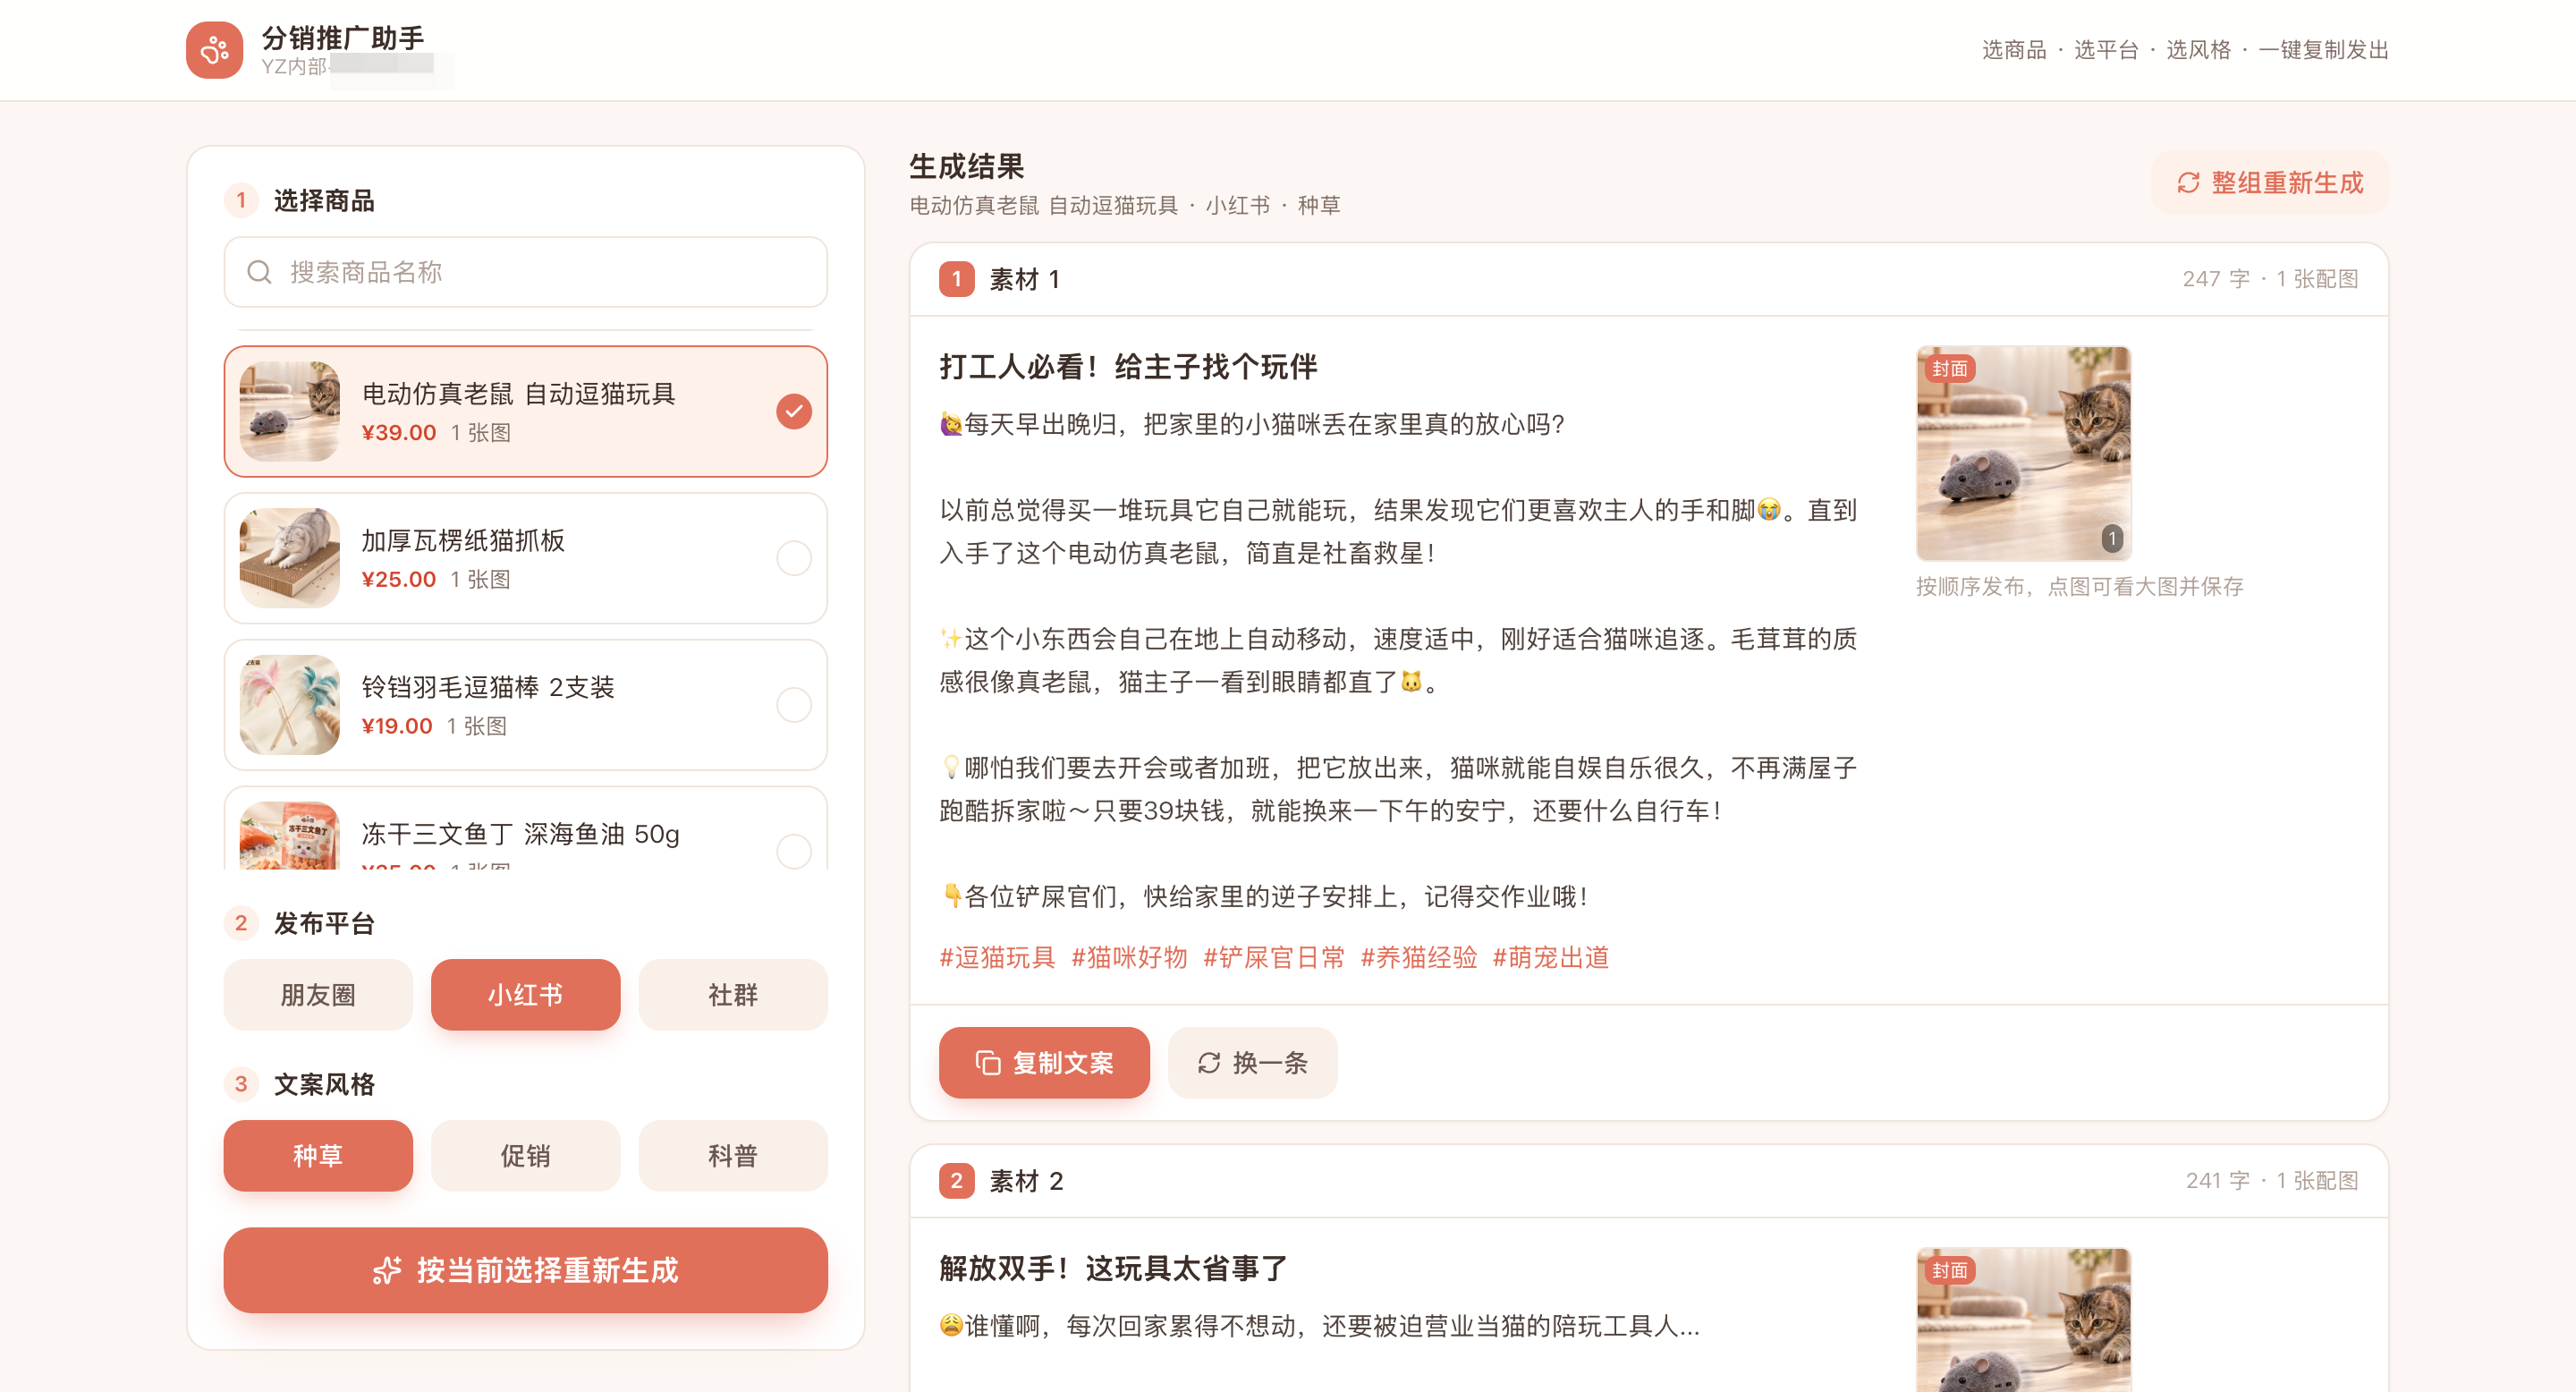Screen dimensions: 2576x1392
Task: Focus the 搜索商品名称 search field
Action: (x=525, y=272)
